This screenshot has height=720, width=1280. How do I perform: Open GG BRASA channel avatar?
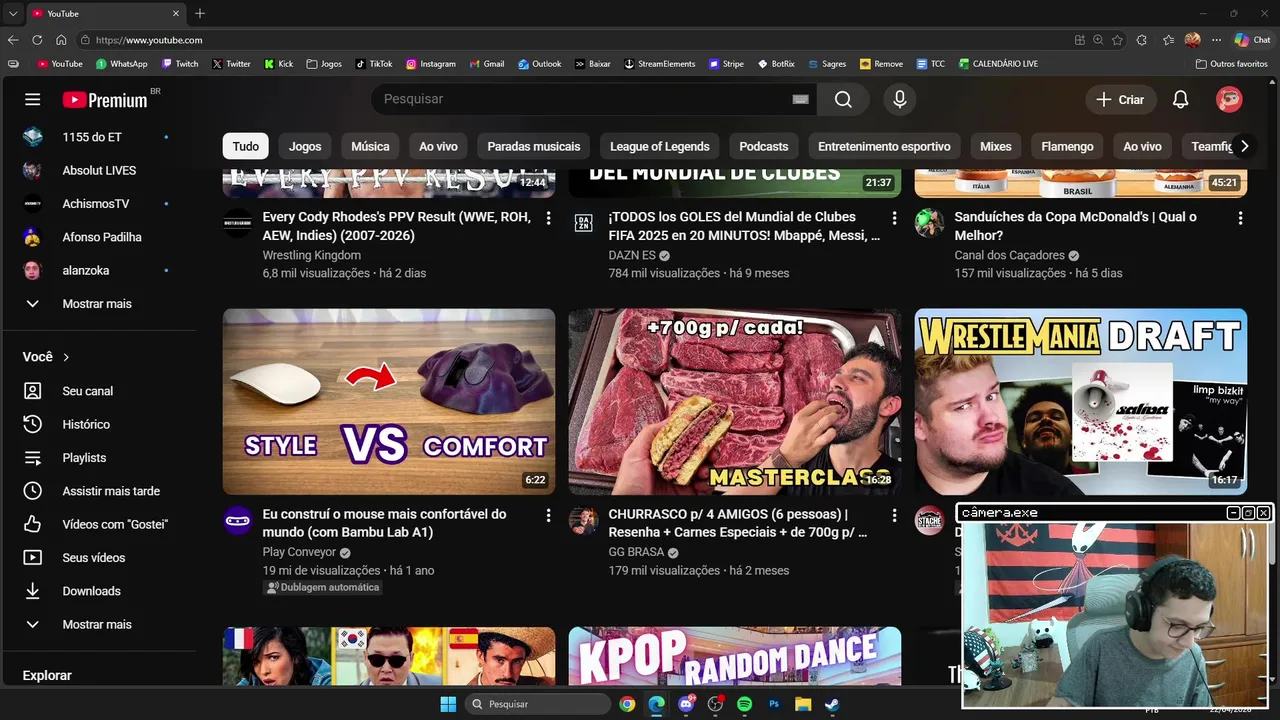584,520
